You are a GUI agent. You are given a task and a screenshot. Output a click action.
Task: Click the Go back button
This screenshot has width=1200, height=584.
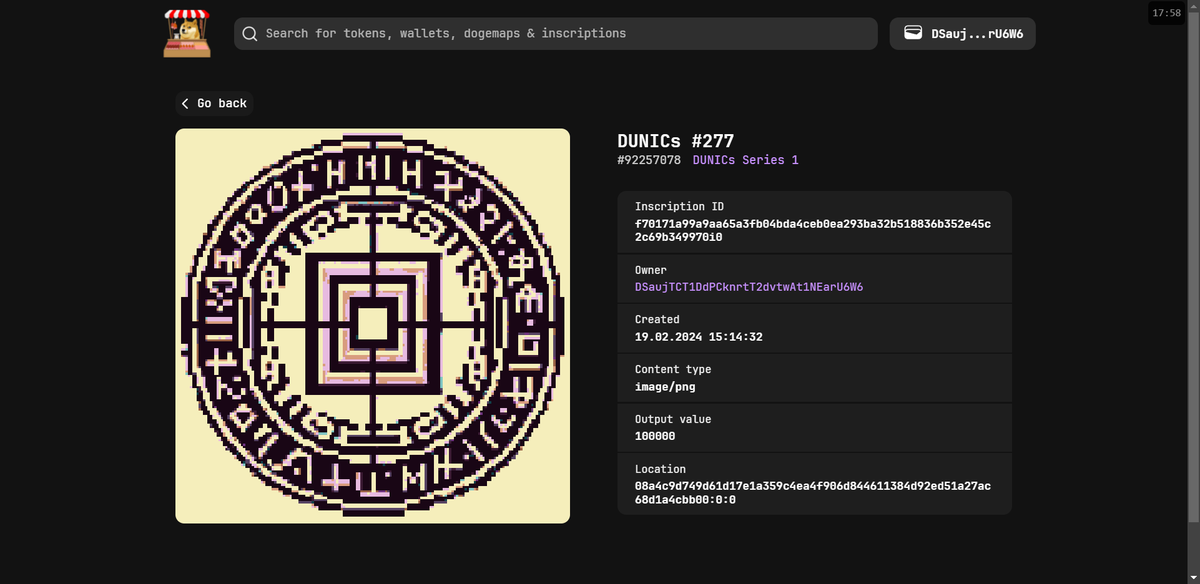(214, 103)
